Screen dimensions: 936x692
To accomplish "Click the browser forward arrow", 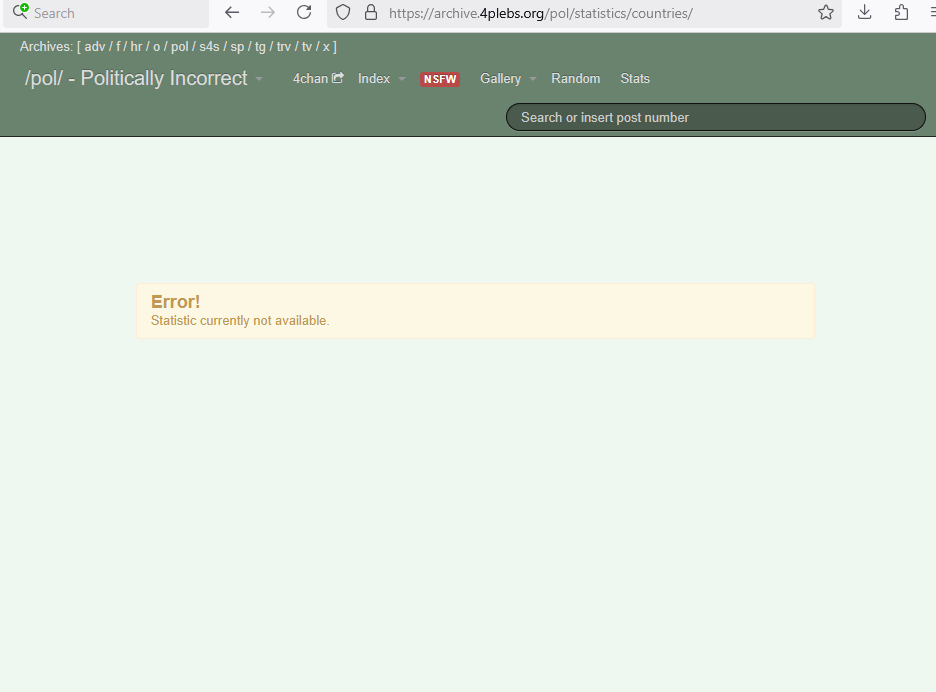I will [268, 13].
